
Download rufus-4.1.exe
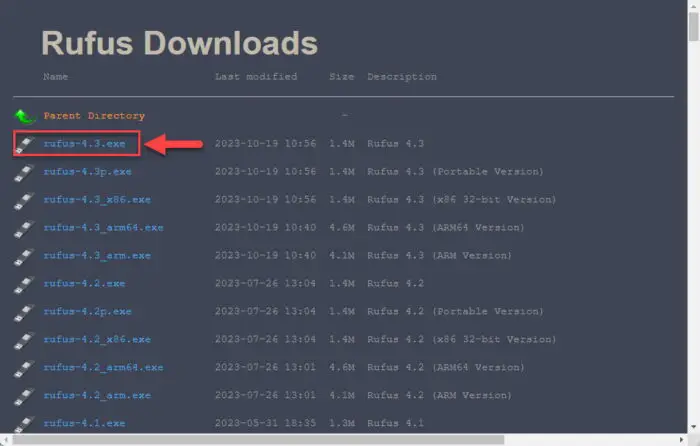pos(84,423)
